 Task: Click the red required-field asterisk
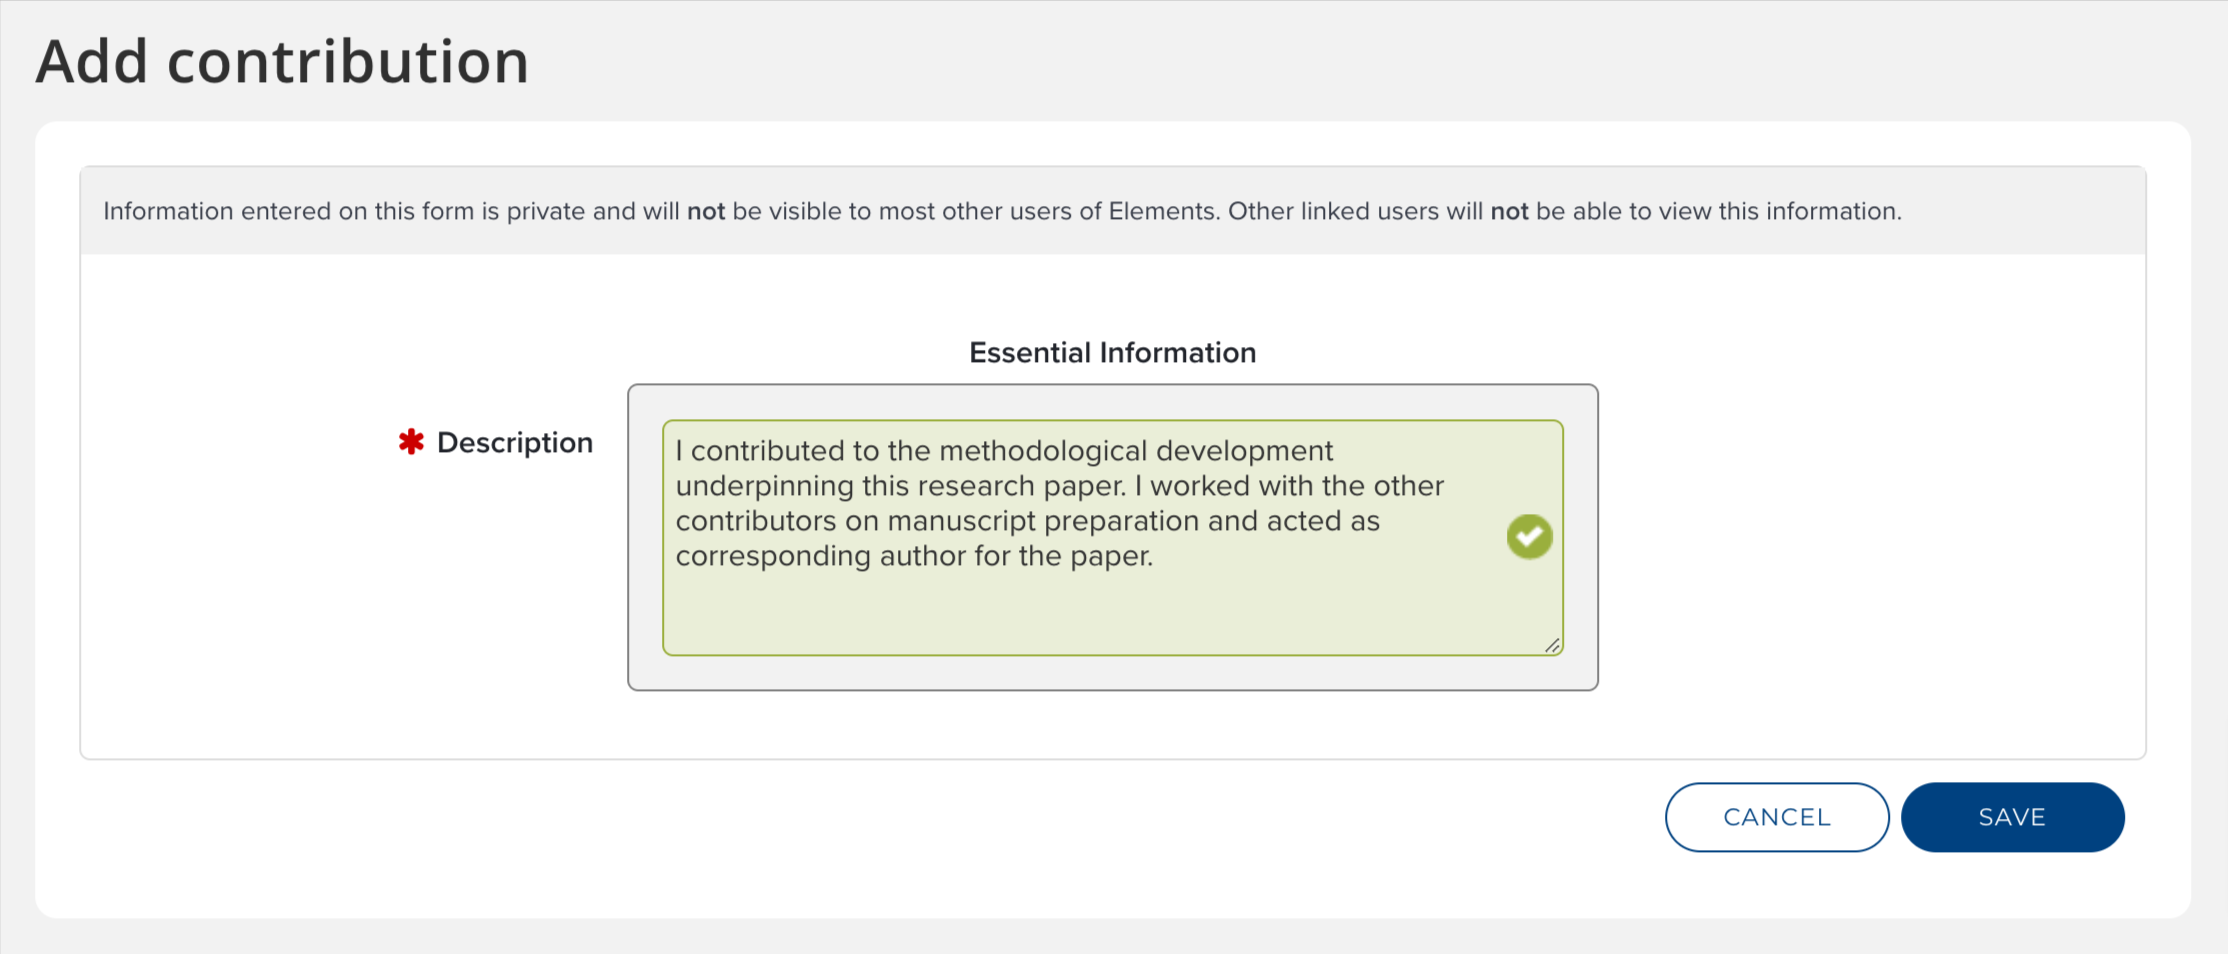411,442
